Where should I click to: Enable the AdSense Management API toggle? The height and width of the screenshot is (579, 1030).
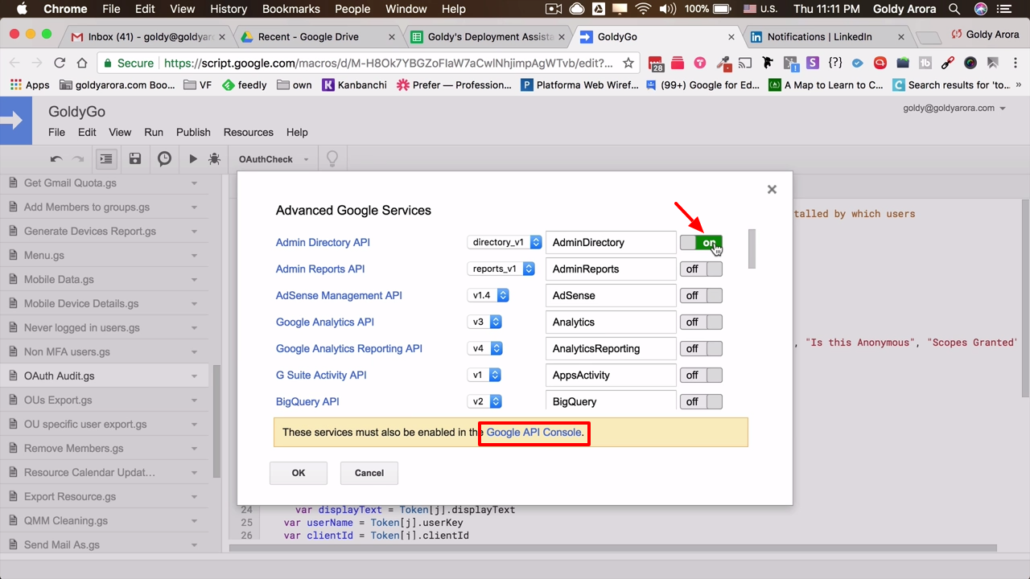(x=702, y=296)
